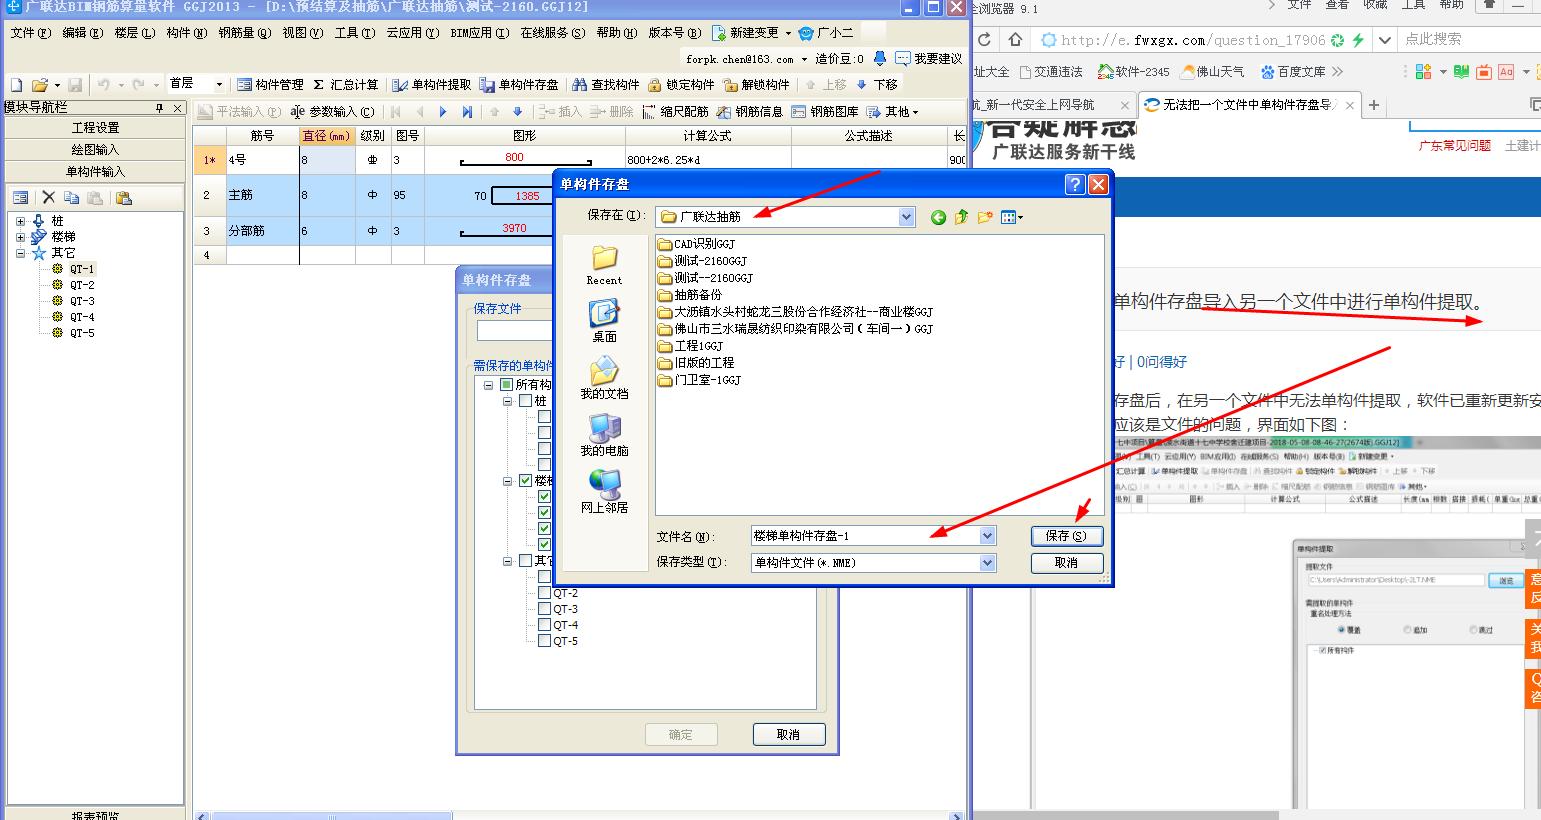Click 文件名 input field
Image resolution: width=1541 pixels, height=820 pixels.
click(865, 536)
